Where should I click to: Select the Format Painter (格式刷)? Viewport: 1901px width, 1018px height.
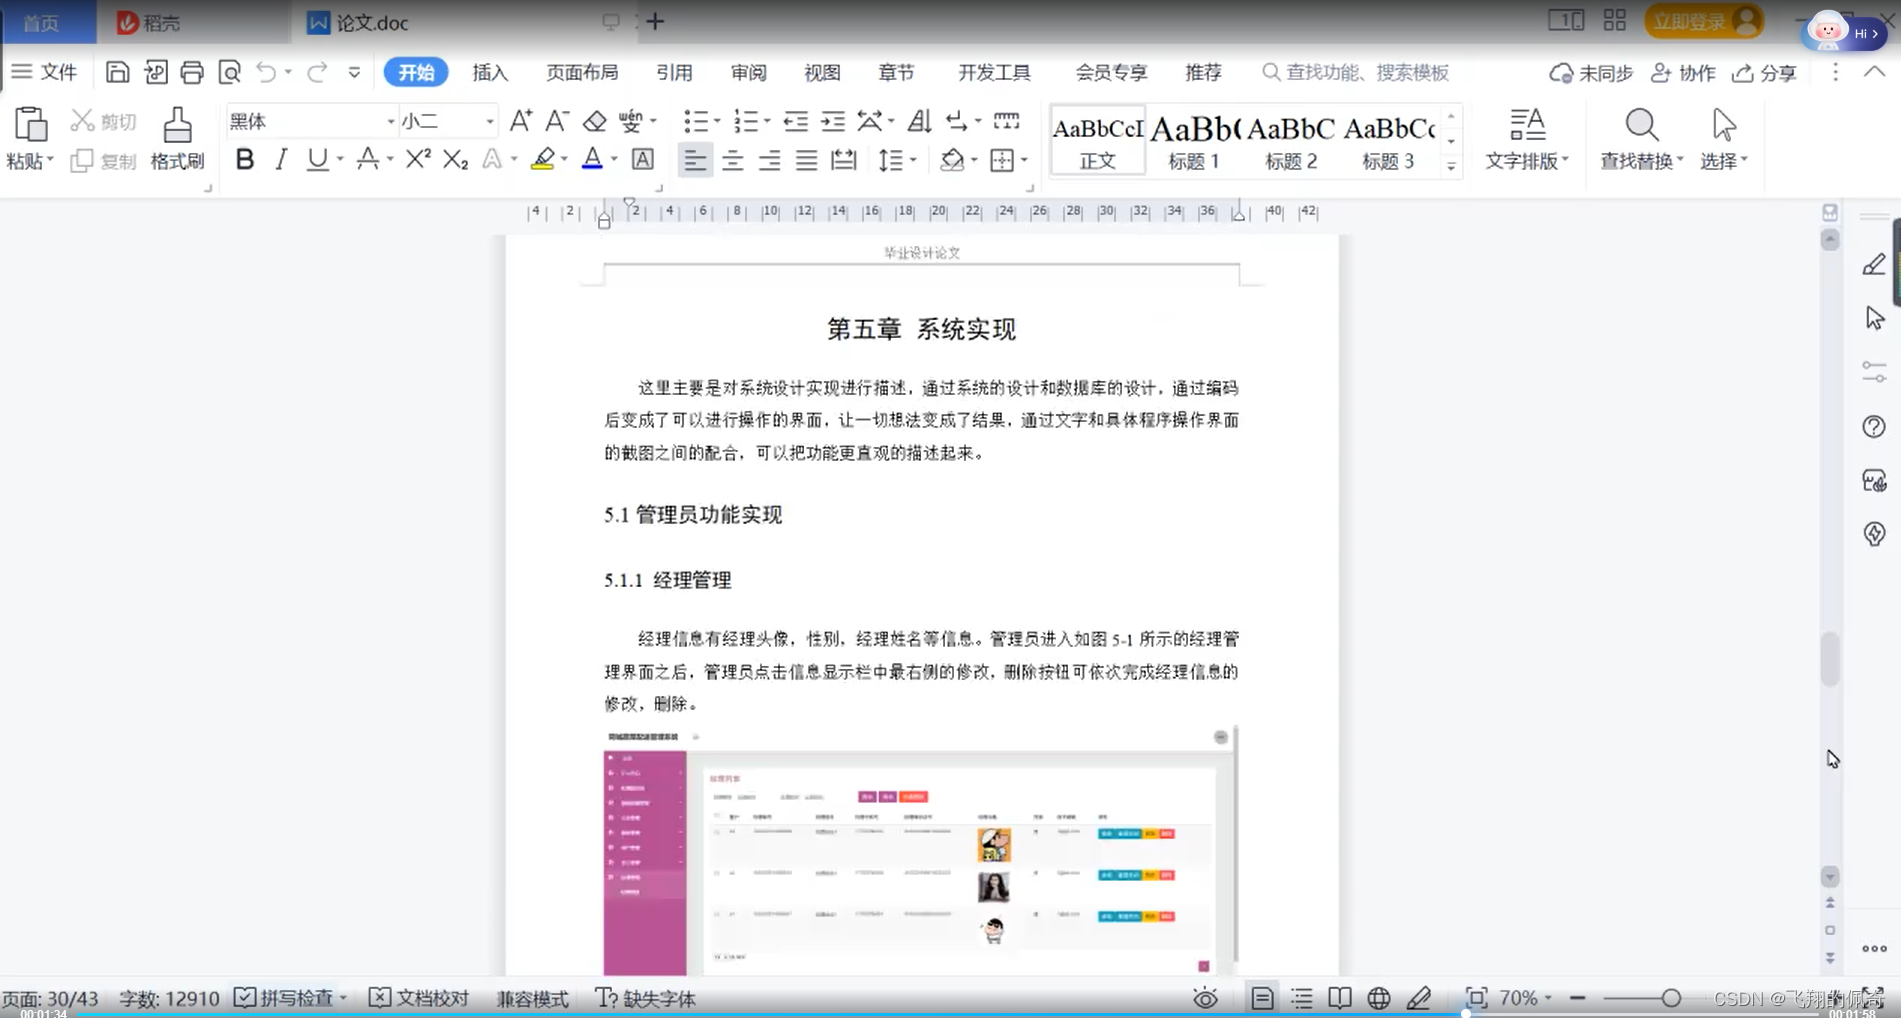177,139
